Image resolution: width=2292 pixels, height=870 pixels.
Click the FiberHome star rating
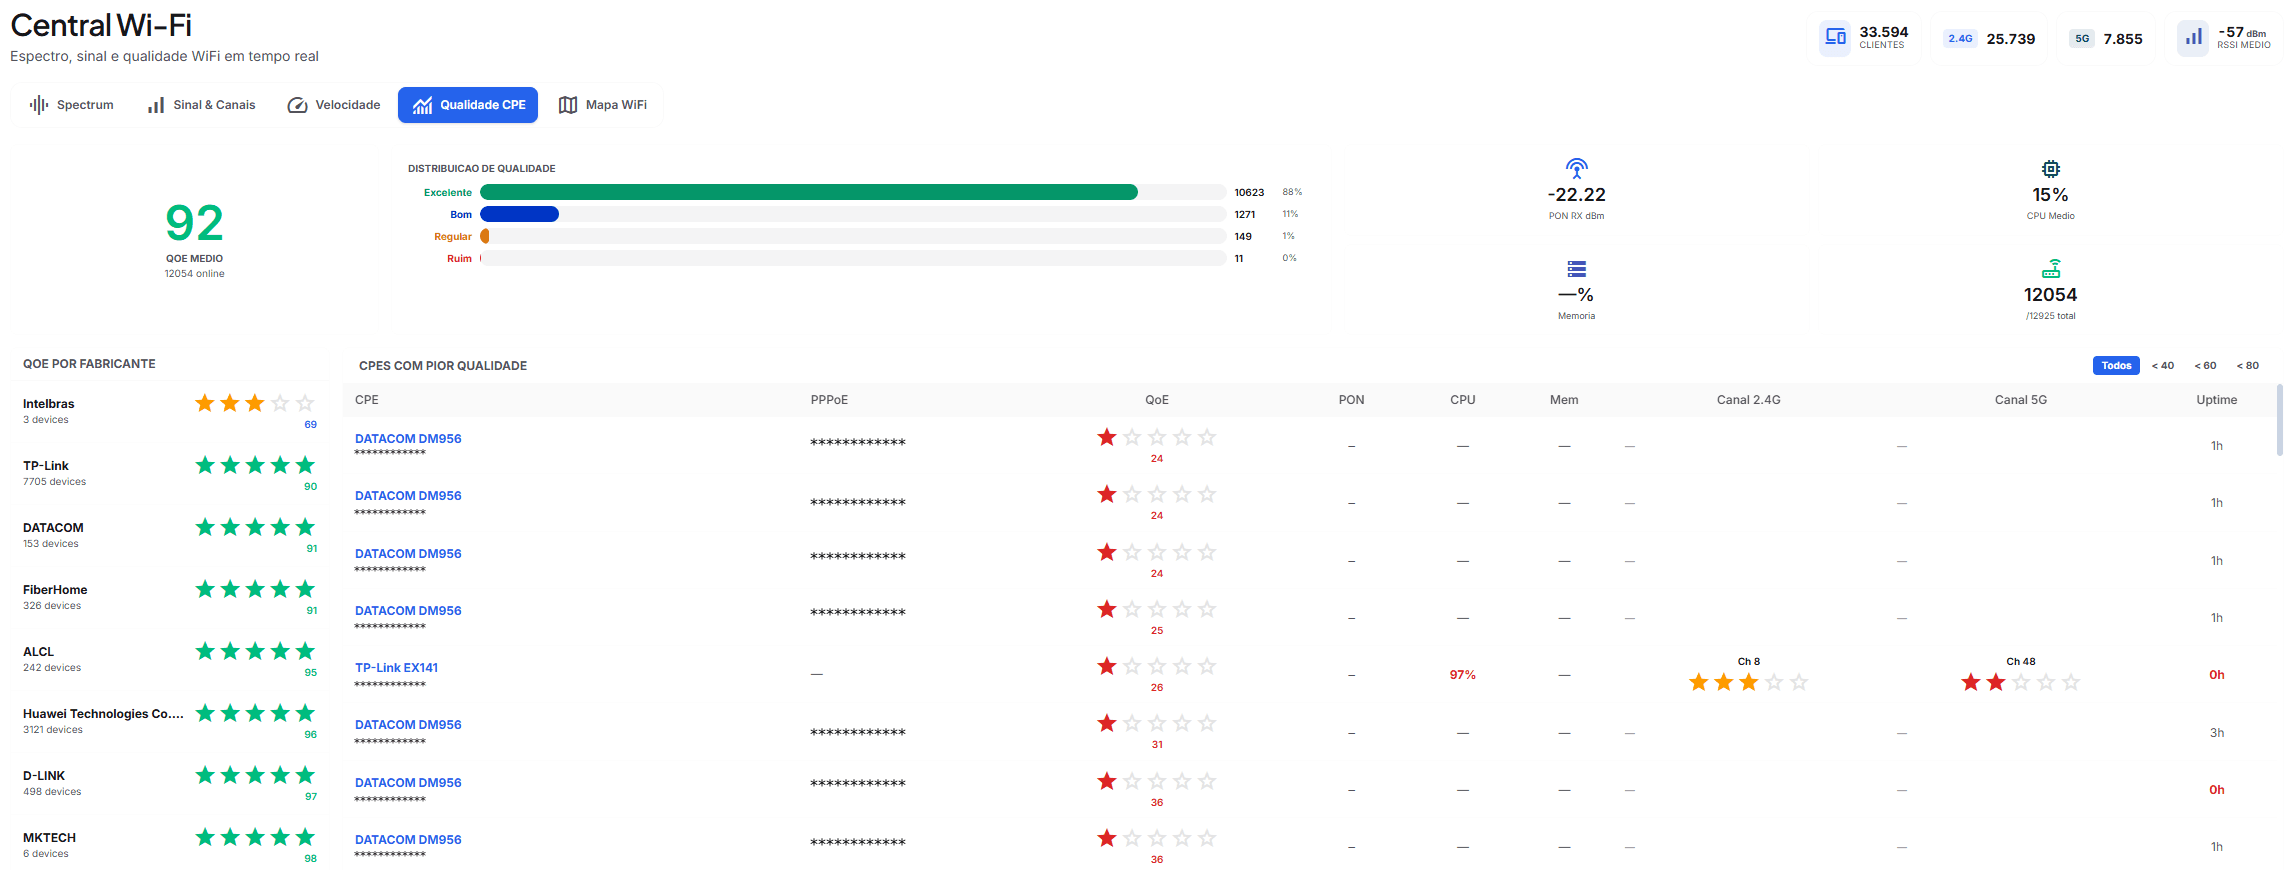coord(255,589)
